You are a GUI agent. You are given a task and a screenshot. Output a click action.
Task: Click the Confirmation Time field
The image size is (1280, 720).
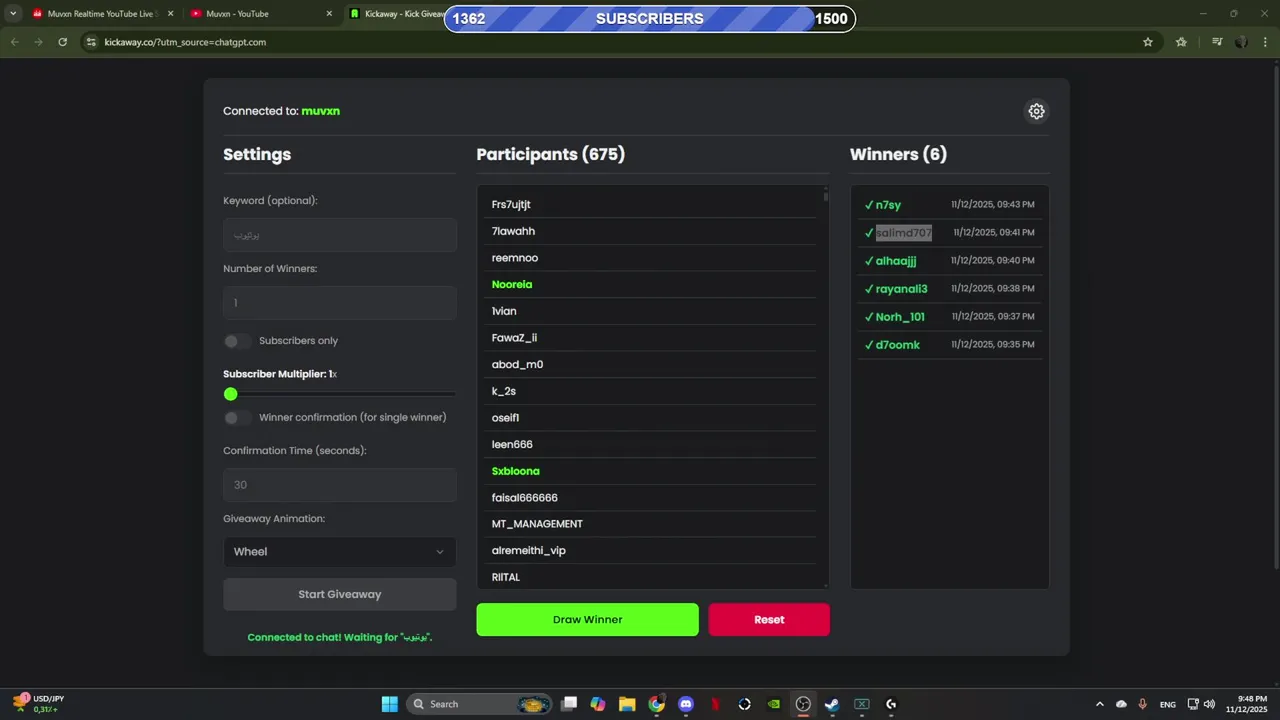pos(340,485)
